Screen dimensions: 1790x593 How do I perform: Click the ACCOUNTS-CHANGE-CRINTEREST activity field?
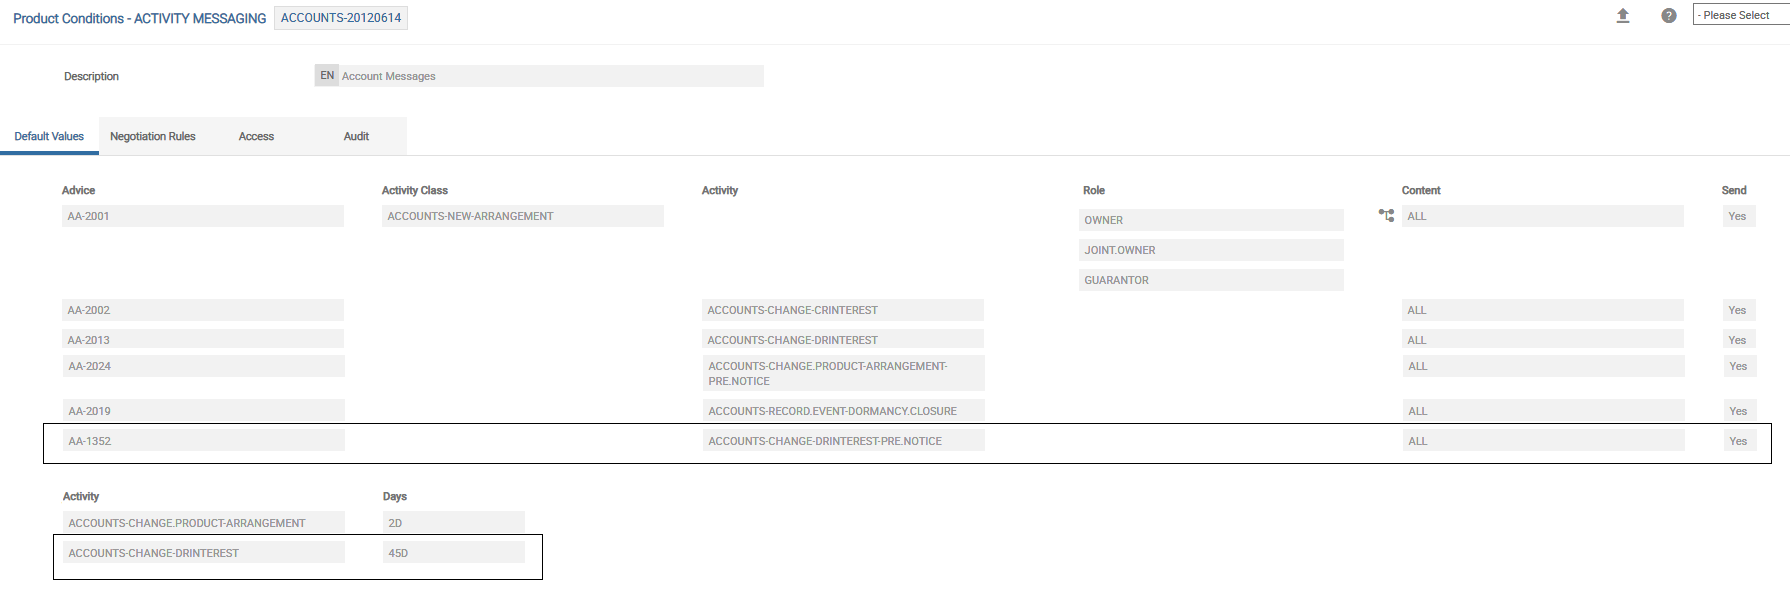[842, 310]
